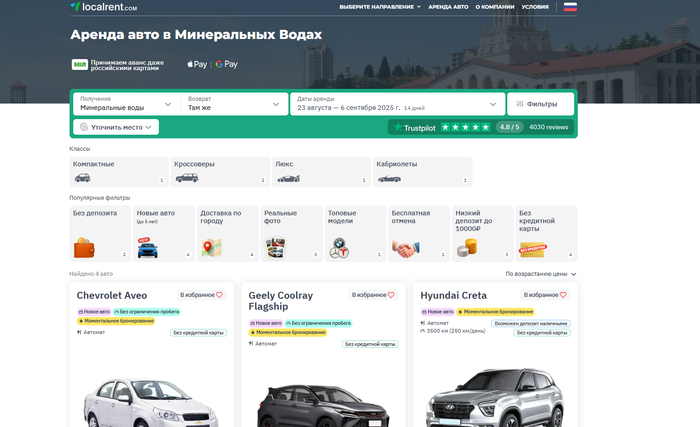Click the 4.8 / 5 Trustpilot score badge
The width and height of the screenshot is (700, 427).
[509, 127]
